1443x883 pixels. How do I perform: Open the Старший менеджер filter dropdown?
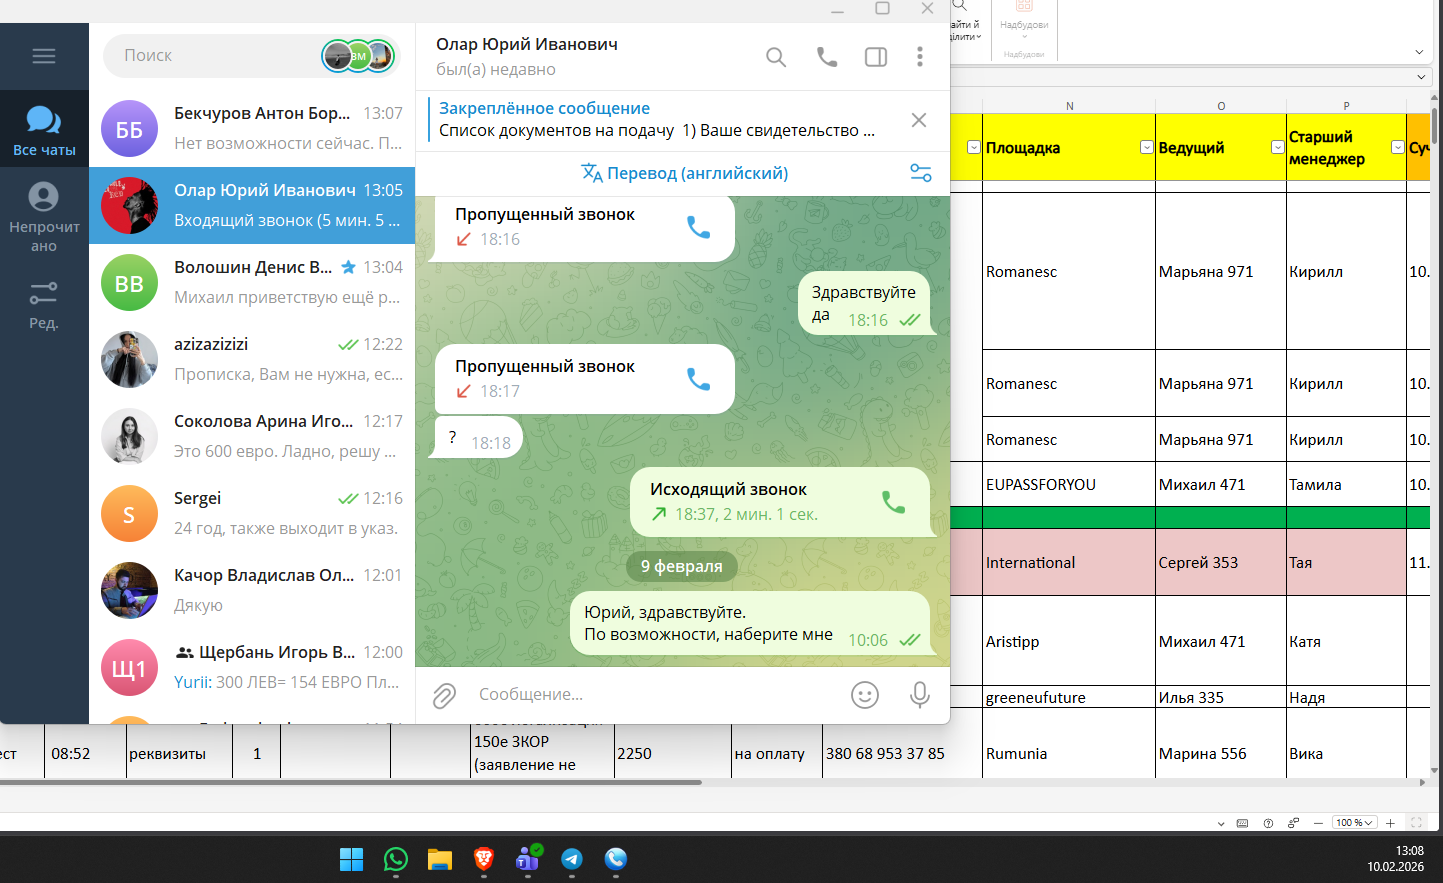coord(1398,147)
